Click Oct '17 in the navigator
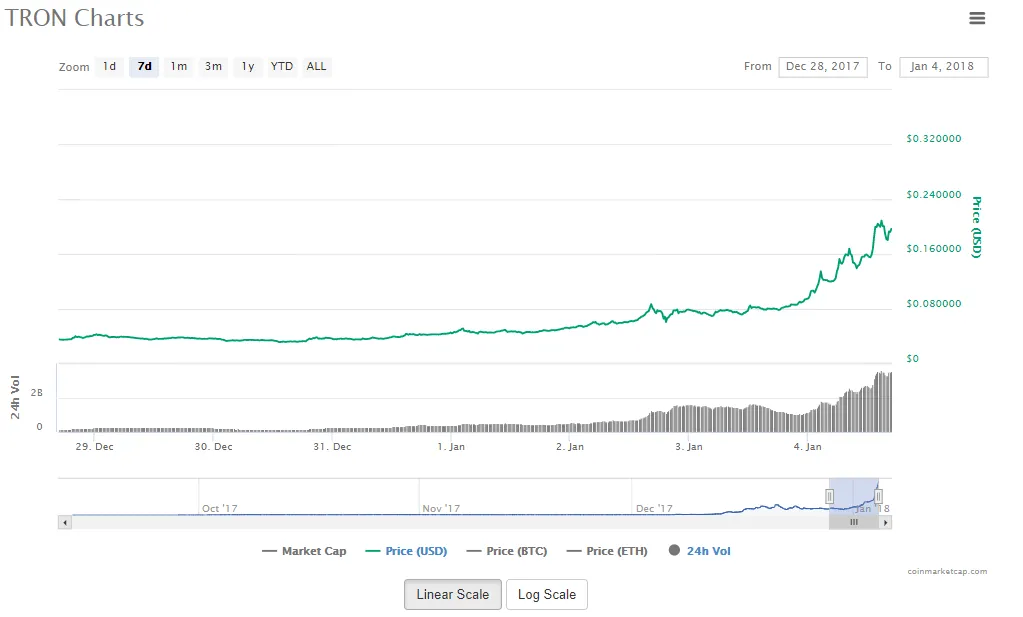 point(220,509)
